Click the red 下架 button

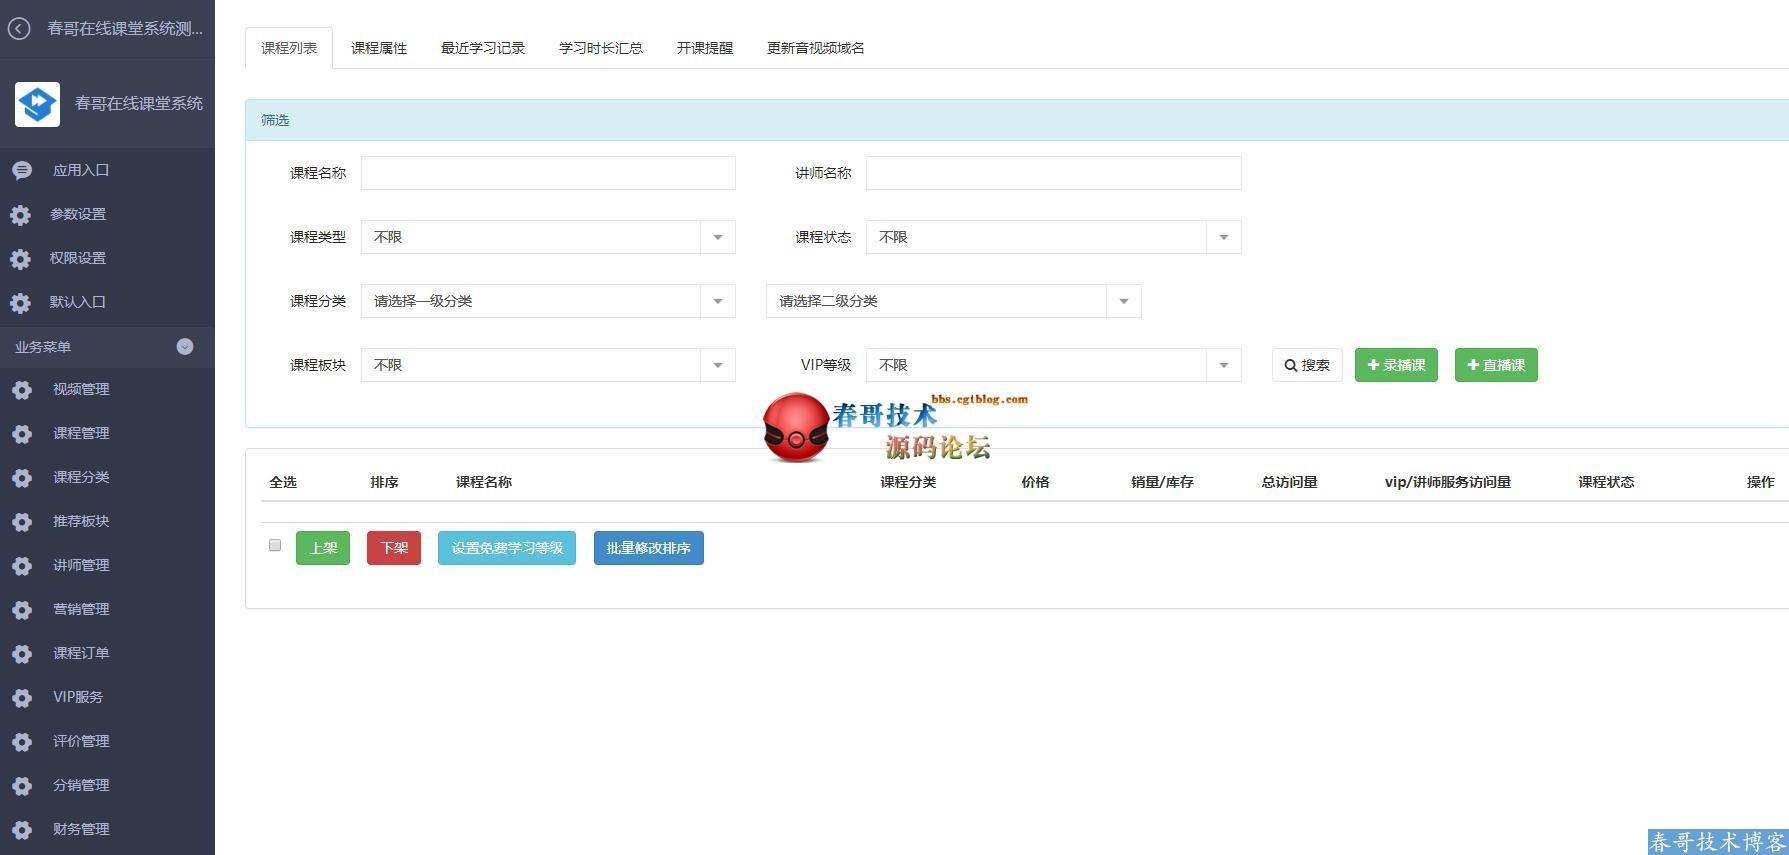pyautogui.click(x=394, y=548)
